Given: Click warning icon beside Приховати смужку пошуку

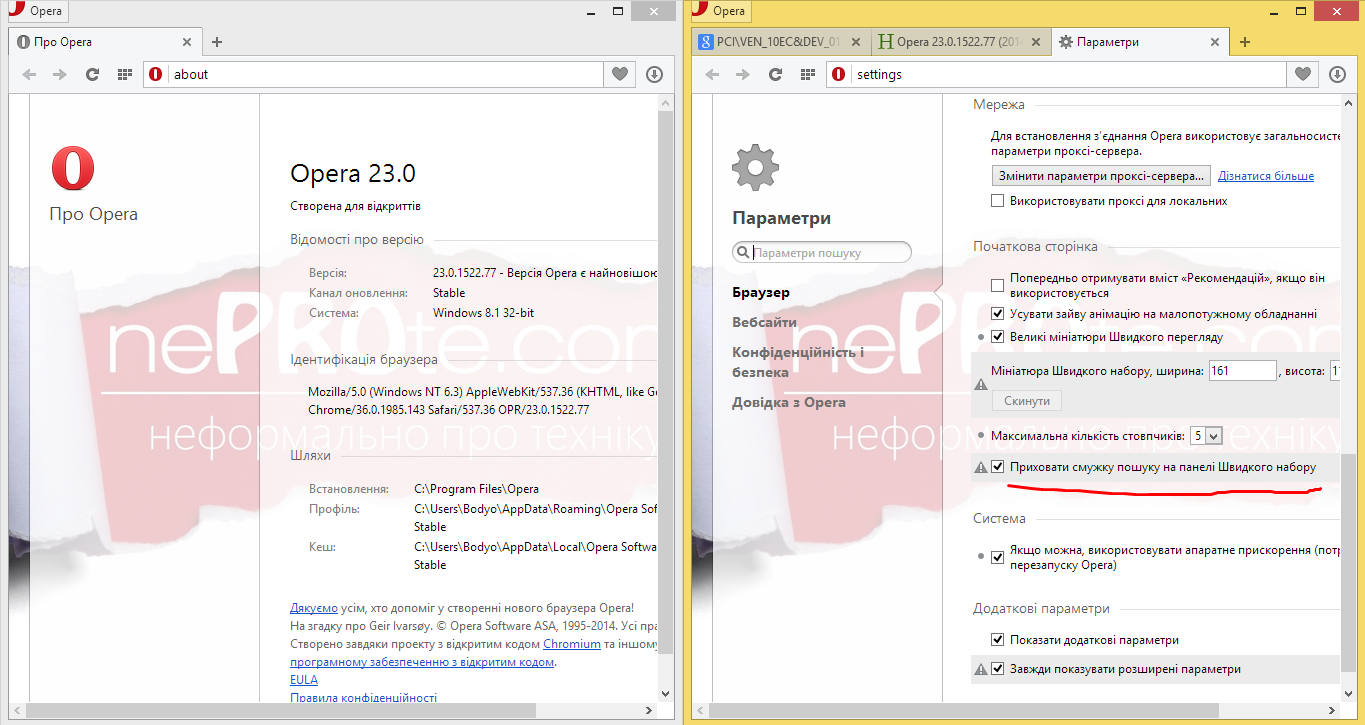Looking at the screenshot, I should tap(981, 467).
